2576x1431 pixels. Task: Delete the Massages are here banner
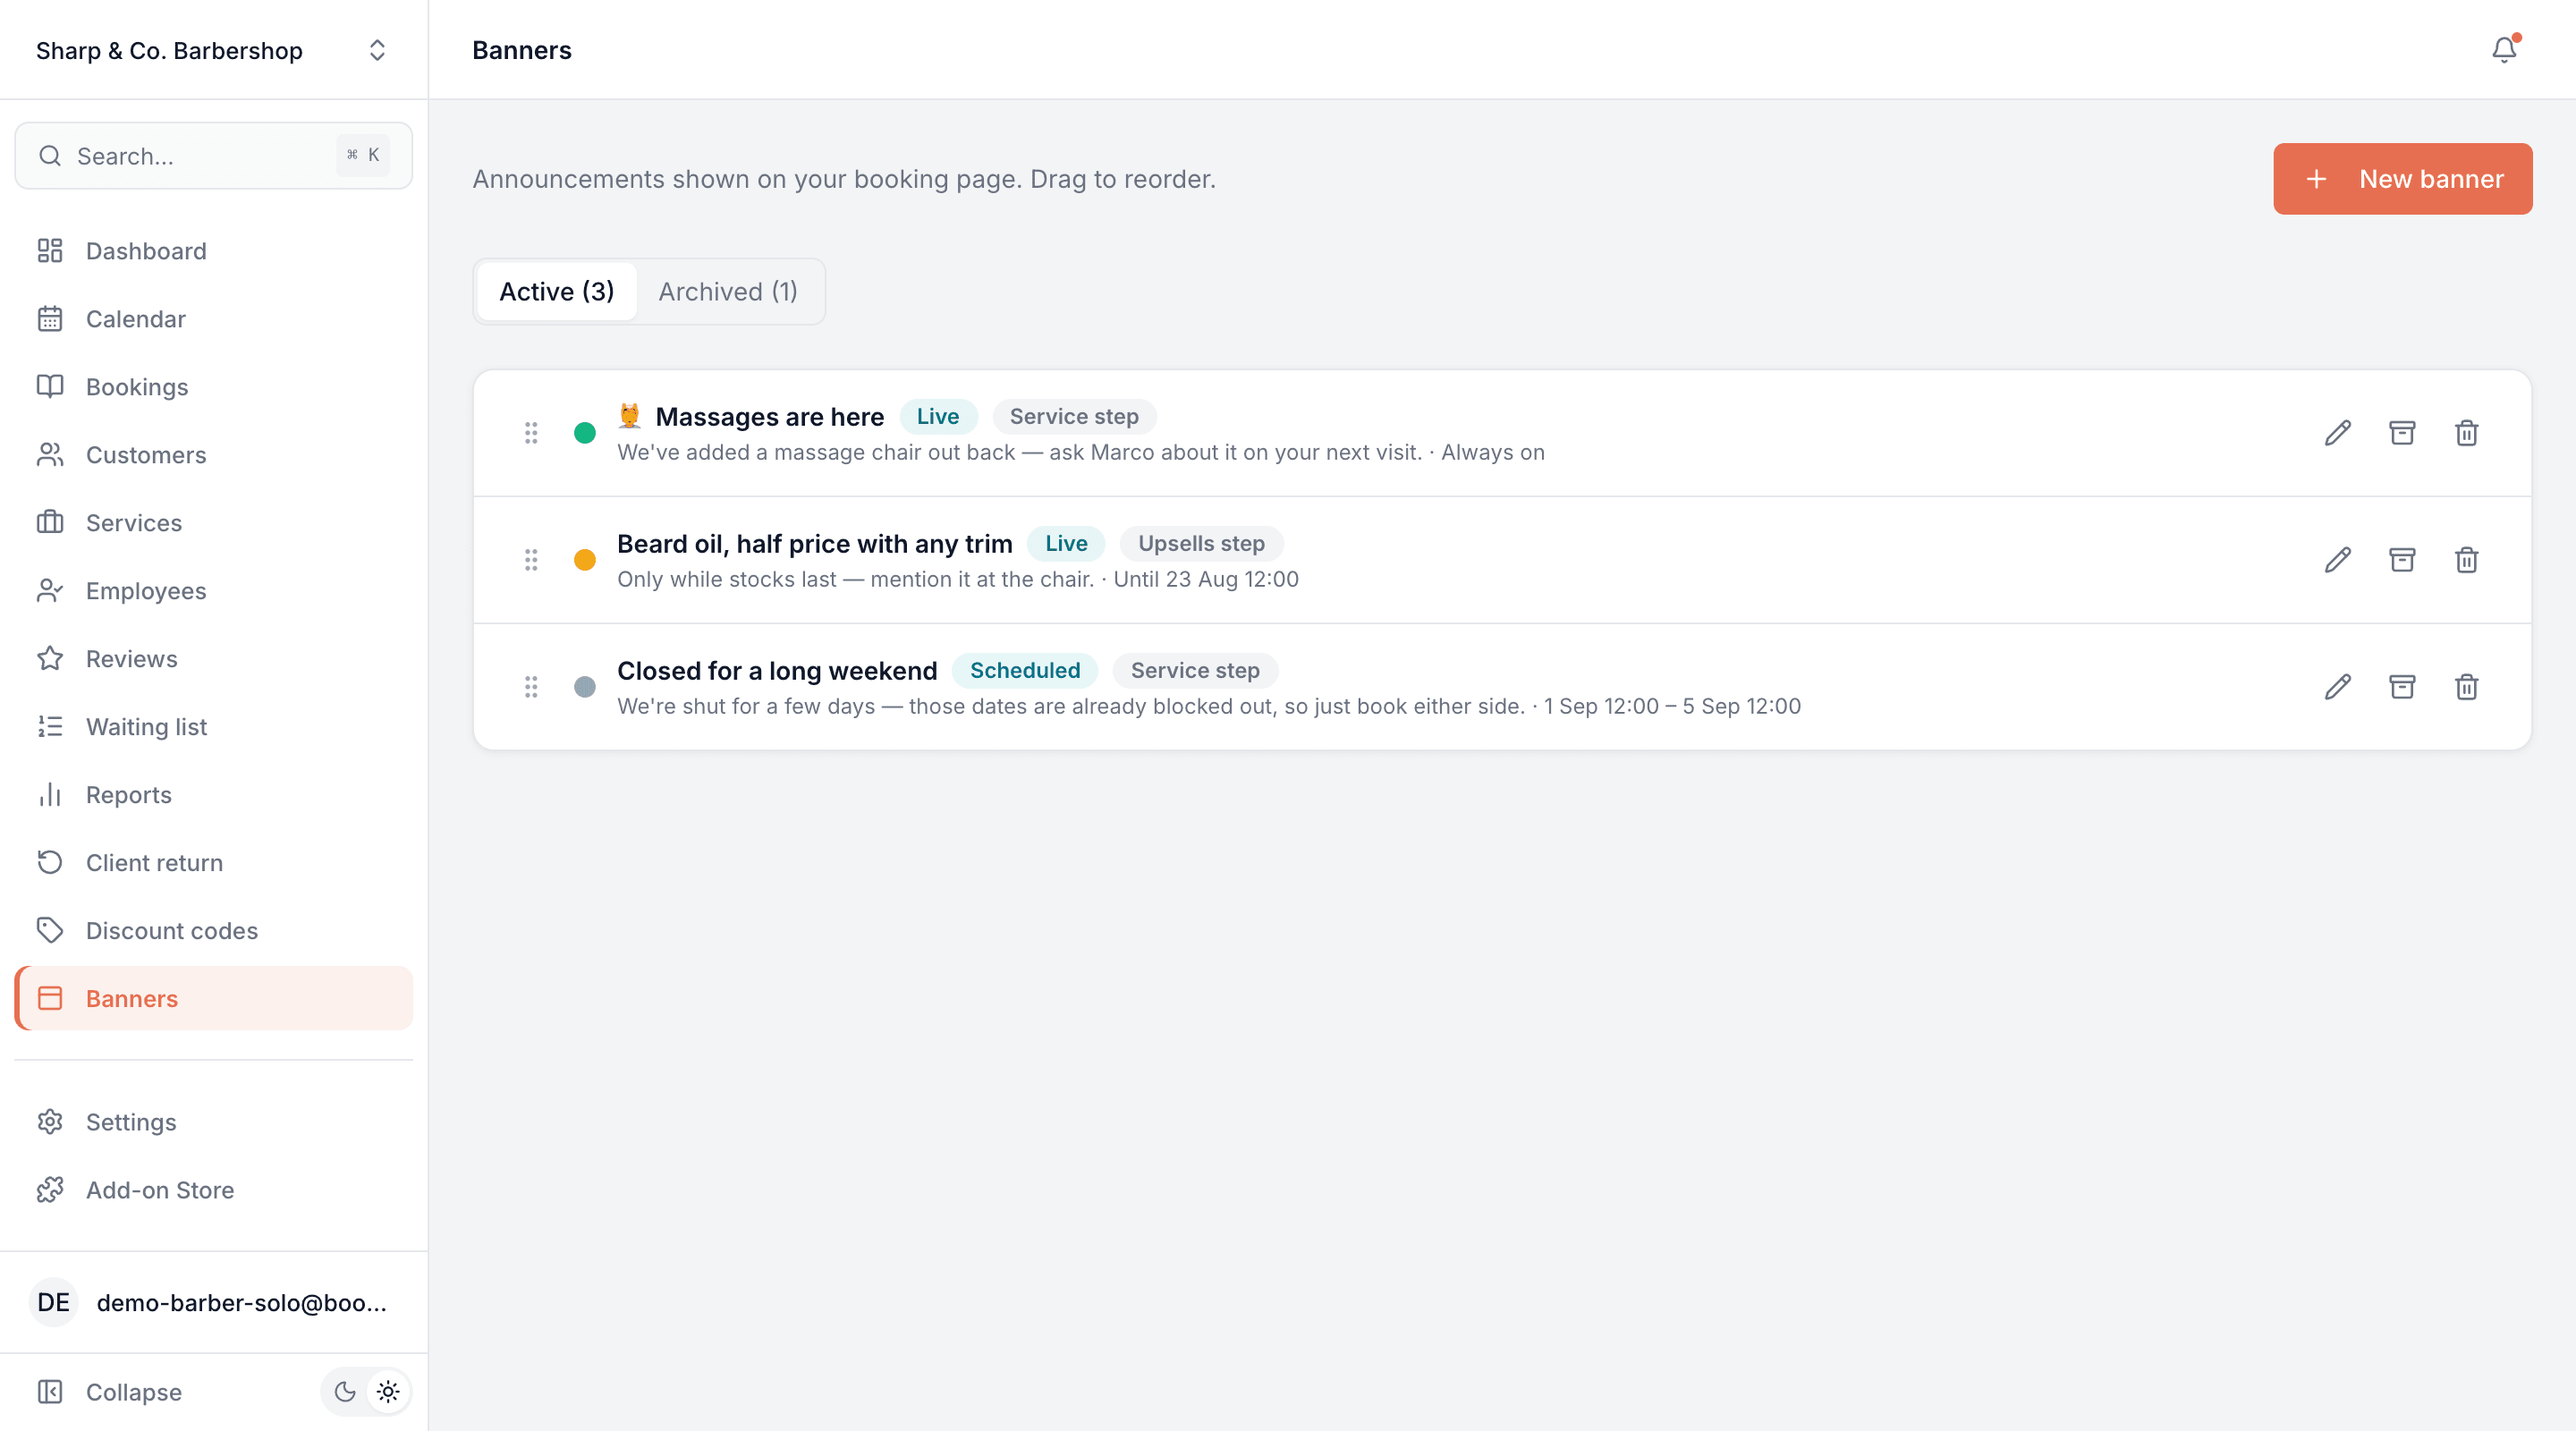click(x=2466, y=433)
